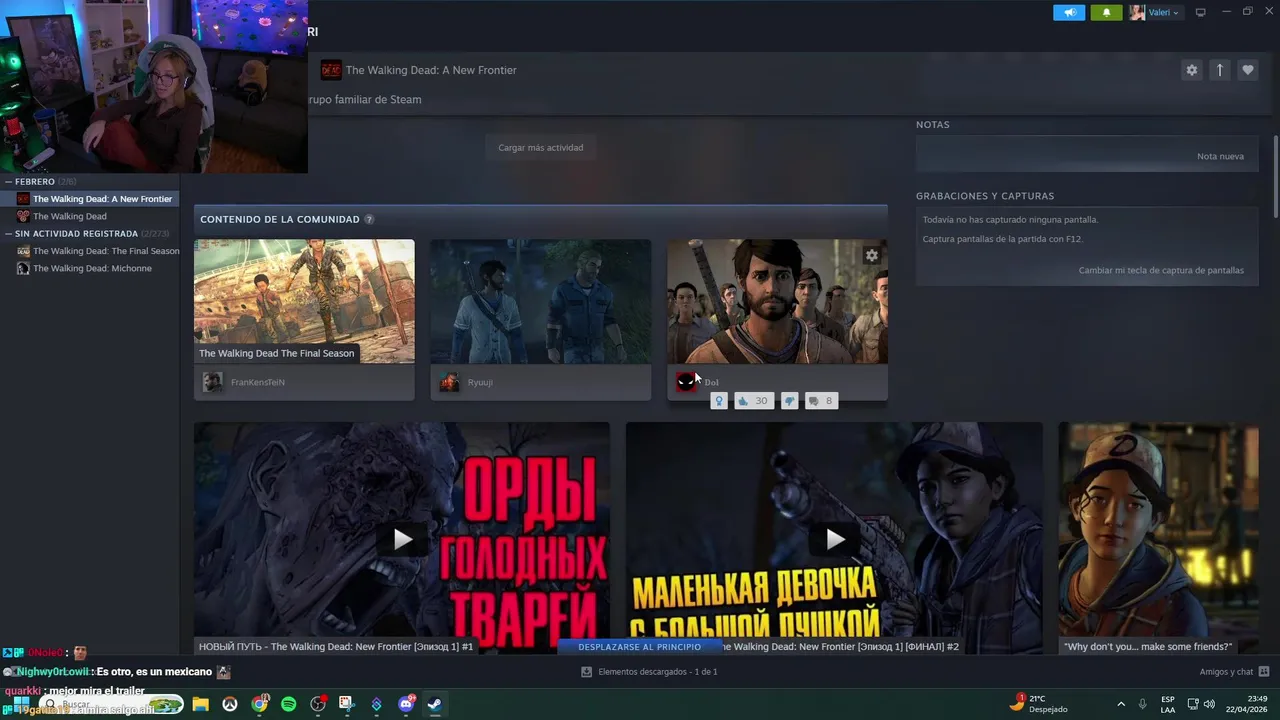Play the МАЛЕНЬКАЯ ДЕВОЧКА video

point(834,539)
